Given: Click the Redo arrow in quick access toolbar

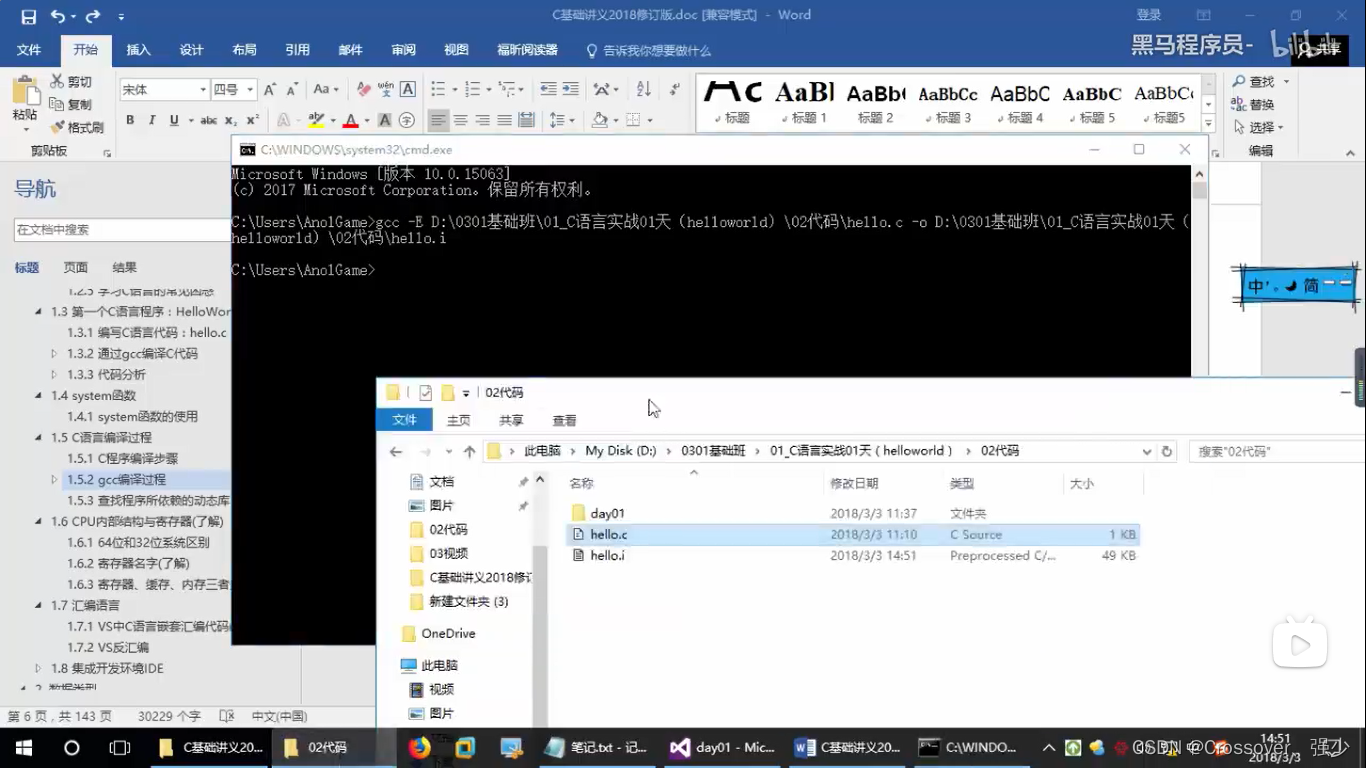Looking at the screenshot, I should pos(93,16).
